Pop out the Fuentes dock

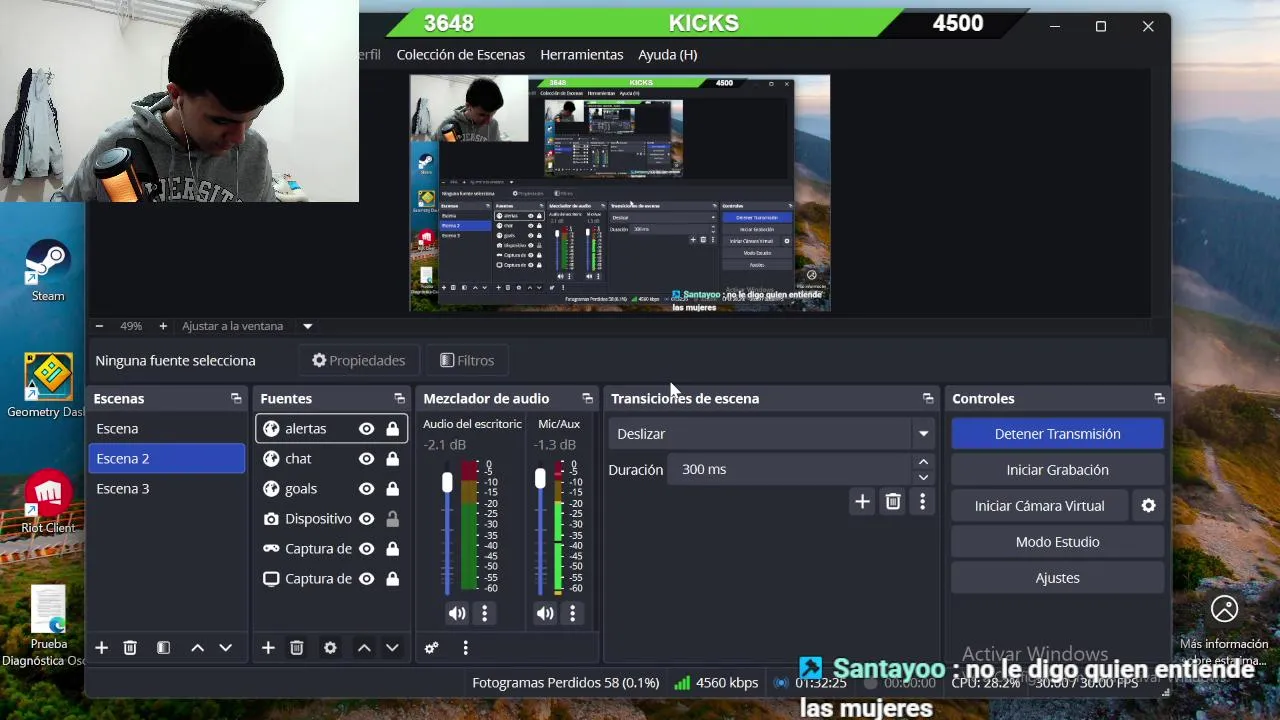[399, 398]
